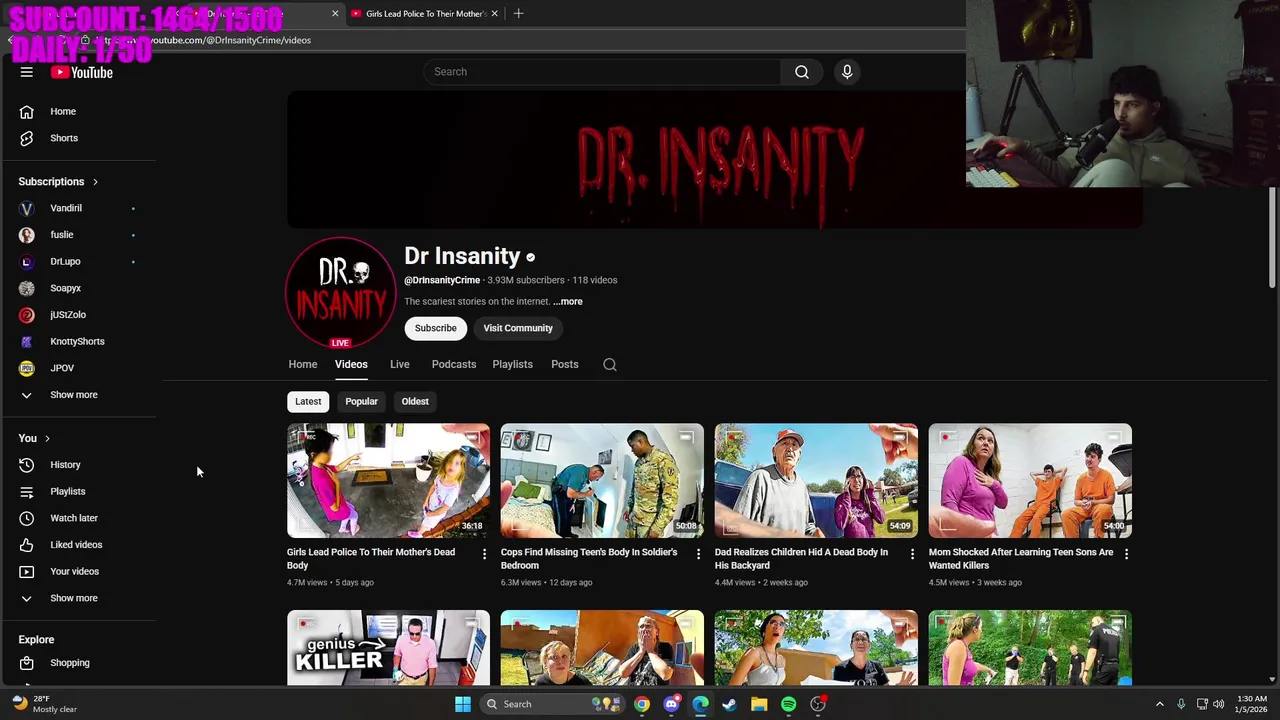Screen dimensions: 1280x720
Task: Search within the channel using magnifier icon
Action: pyautogui.click(x=610, y=365)
